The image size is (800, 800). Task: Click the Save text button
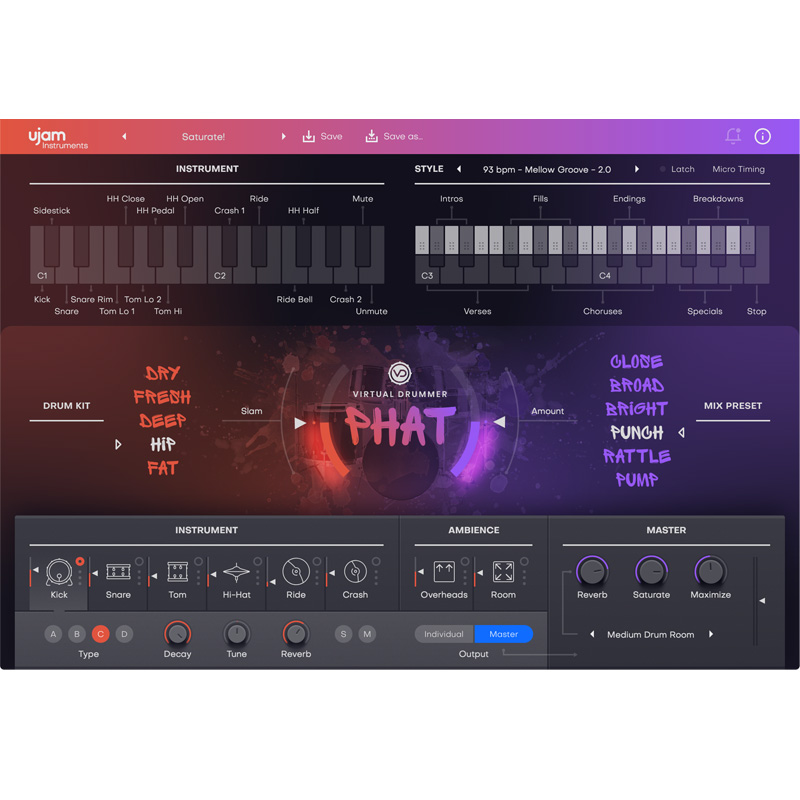[x=331, y=136]
